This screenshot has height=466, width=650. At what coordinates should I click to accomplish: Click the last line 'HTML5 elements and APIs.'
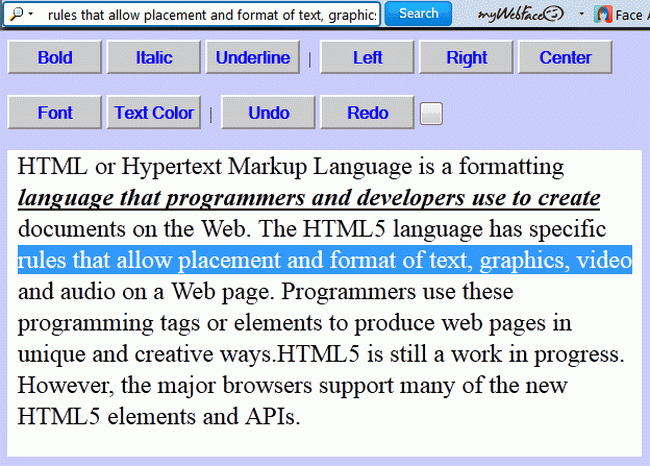pyautogui.click(x=159, y=416)
